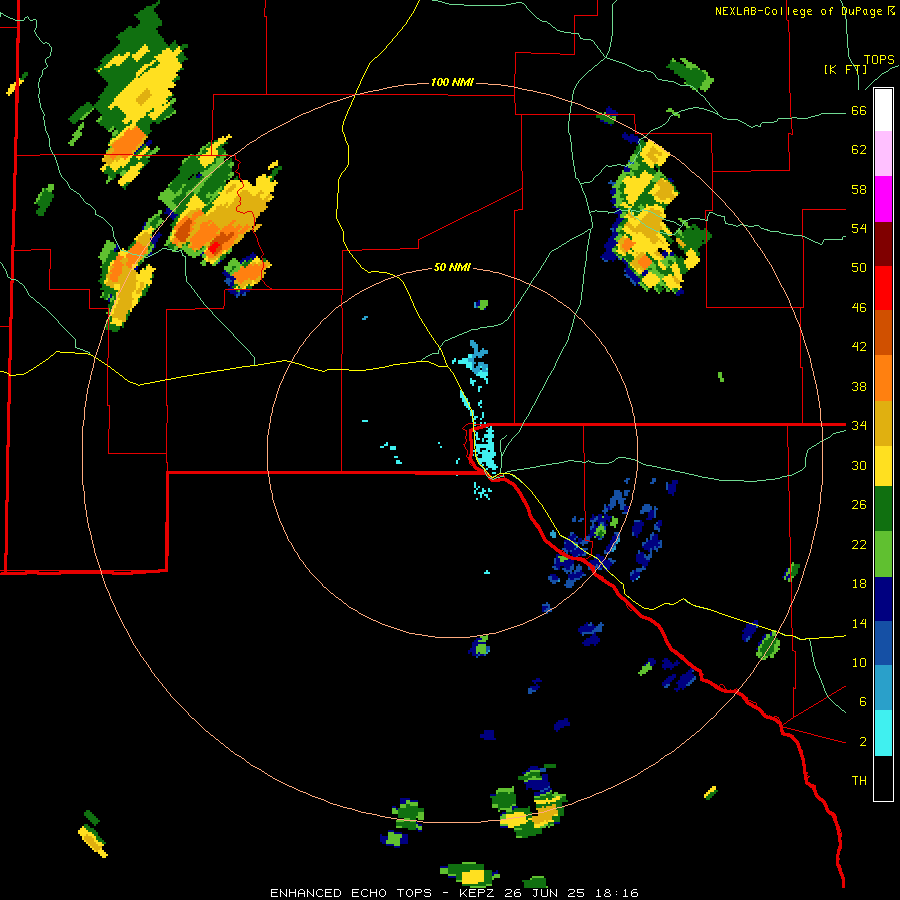Click the legend value 2
The width and height of the screenshot is (900, 900).
[862, 742]
